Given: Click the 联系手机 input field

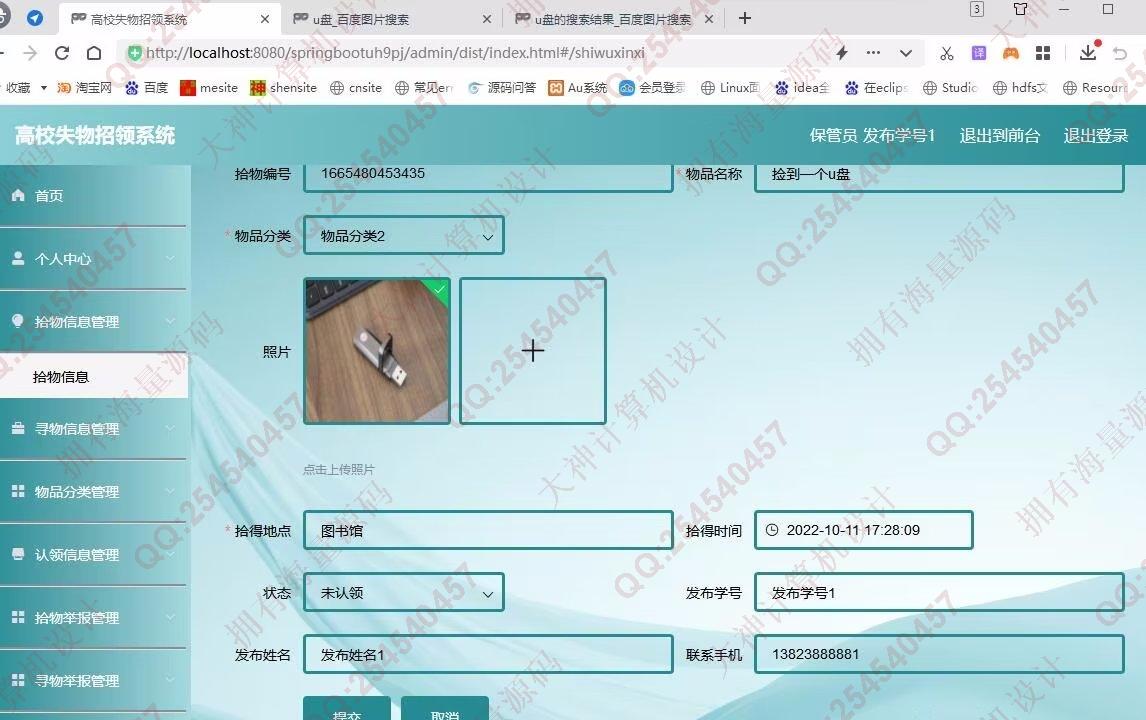Looking at the screenshot, I should click(x=939, y=654).
